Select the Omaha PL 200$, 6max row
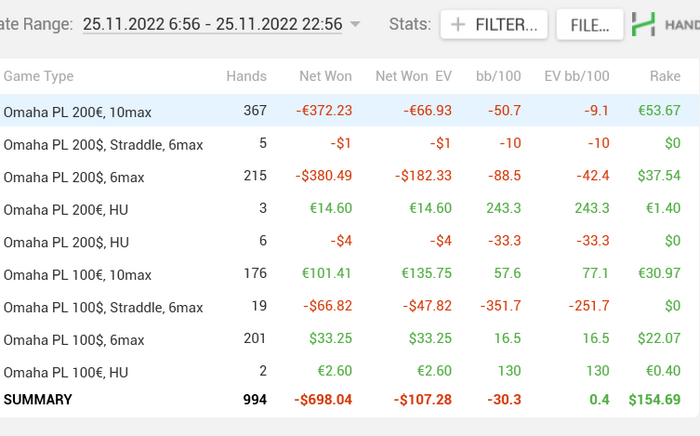700x436 pixels. coord(74,177)
